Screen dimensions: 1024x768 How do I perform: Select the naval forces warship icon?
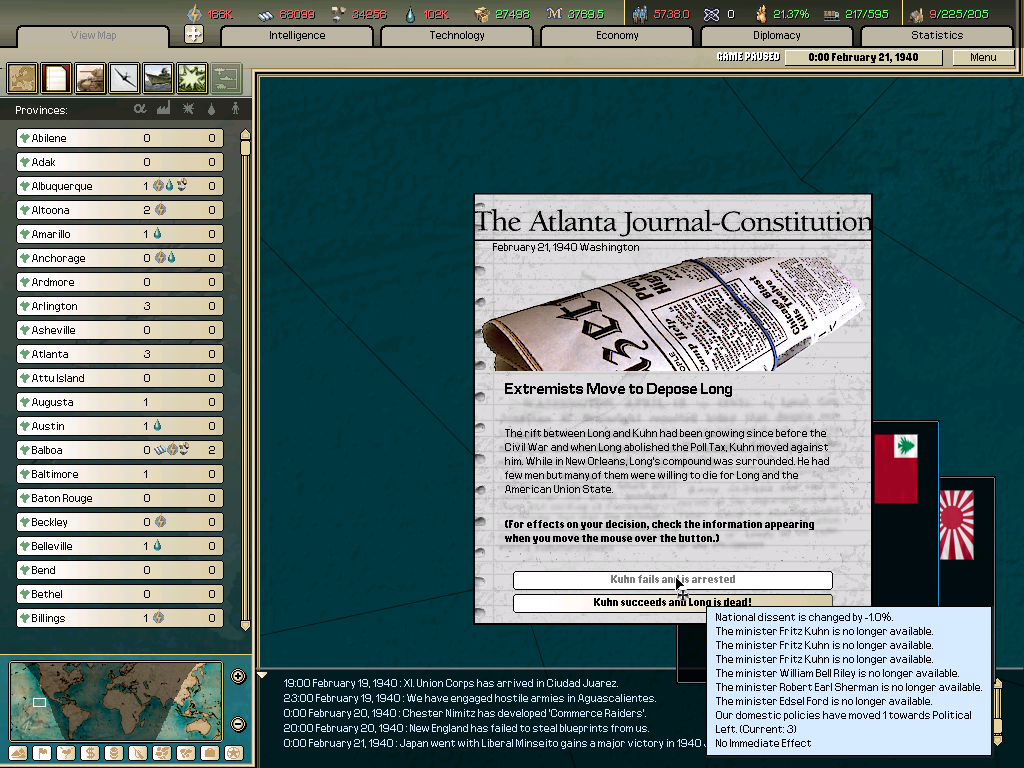[x=156, y=78]
